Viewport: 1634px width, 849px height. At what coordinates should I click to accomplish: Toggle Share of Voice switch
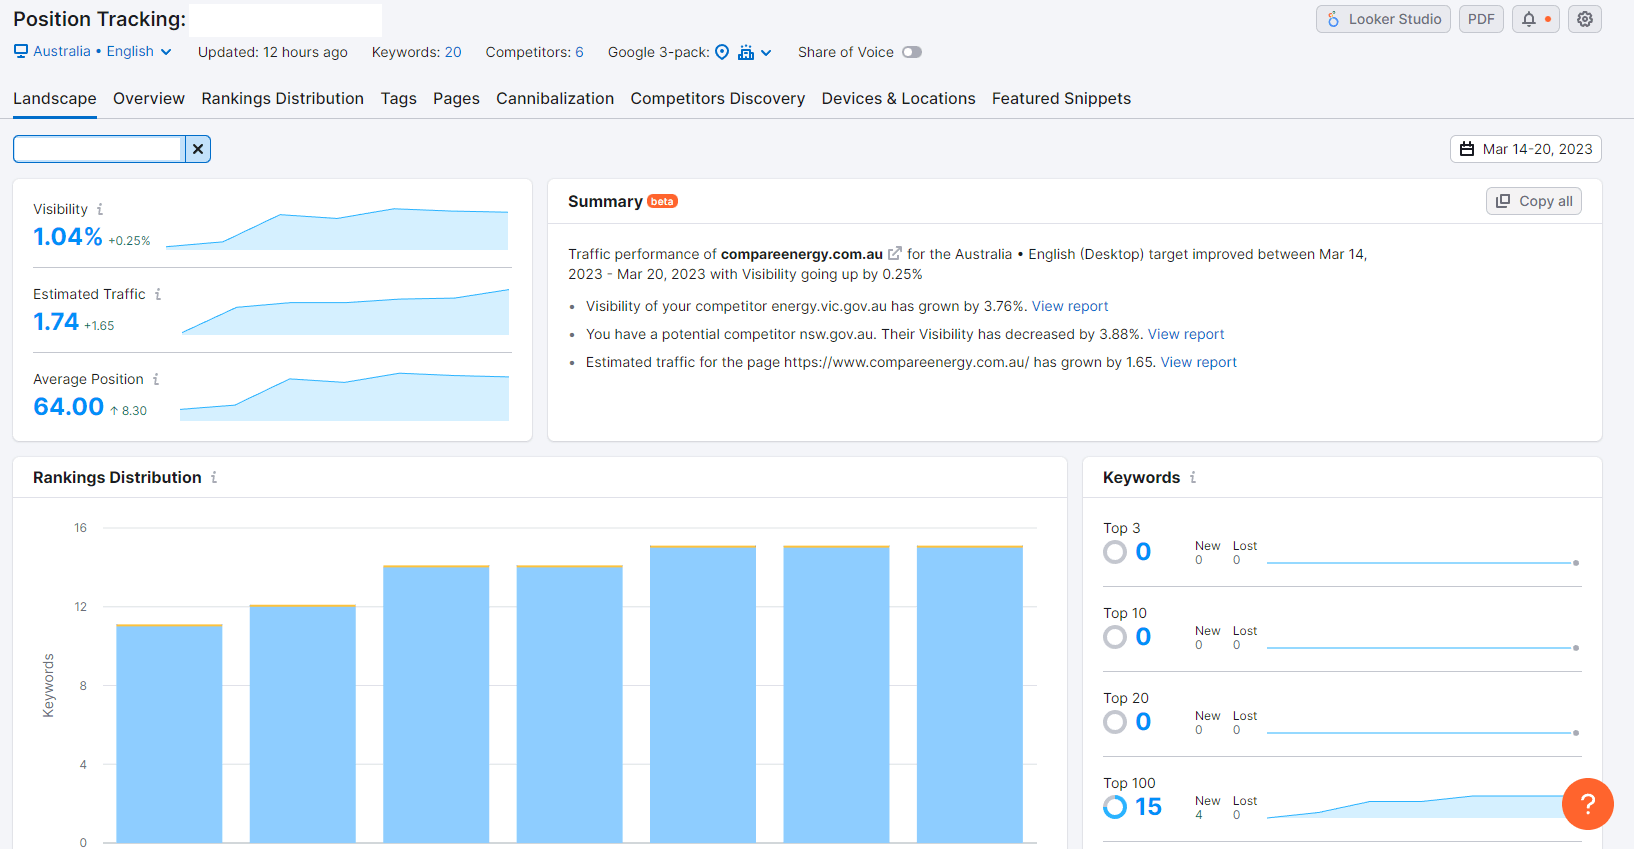pyautogui.click(x=911, y=52)
